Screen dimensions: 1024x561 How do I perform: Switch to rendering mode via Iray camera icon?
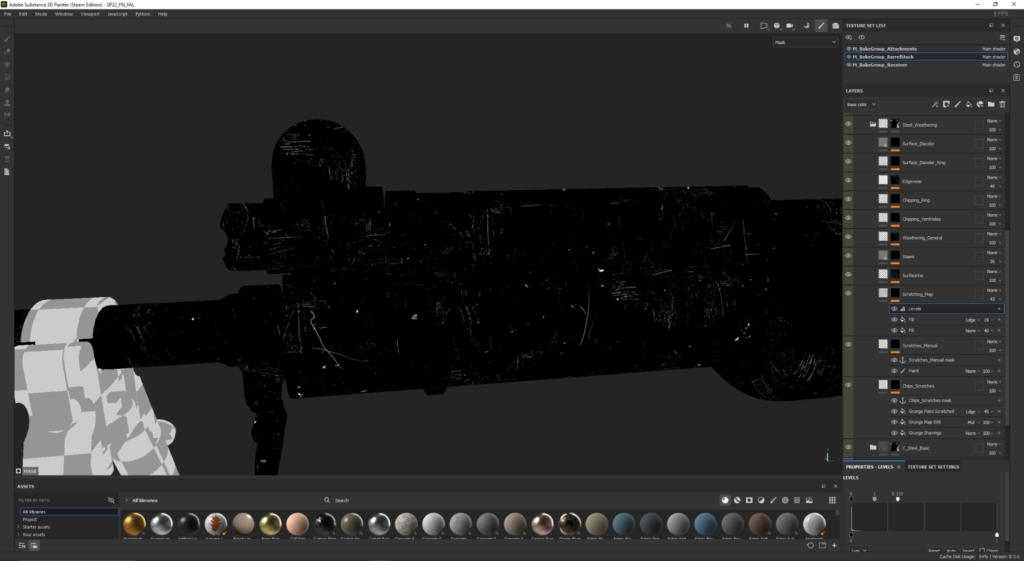pos(835,25)
